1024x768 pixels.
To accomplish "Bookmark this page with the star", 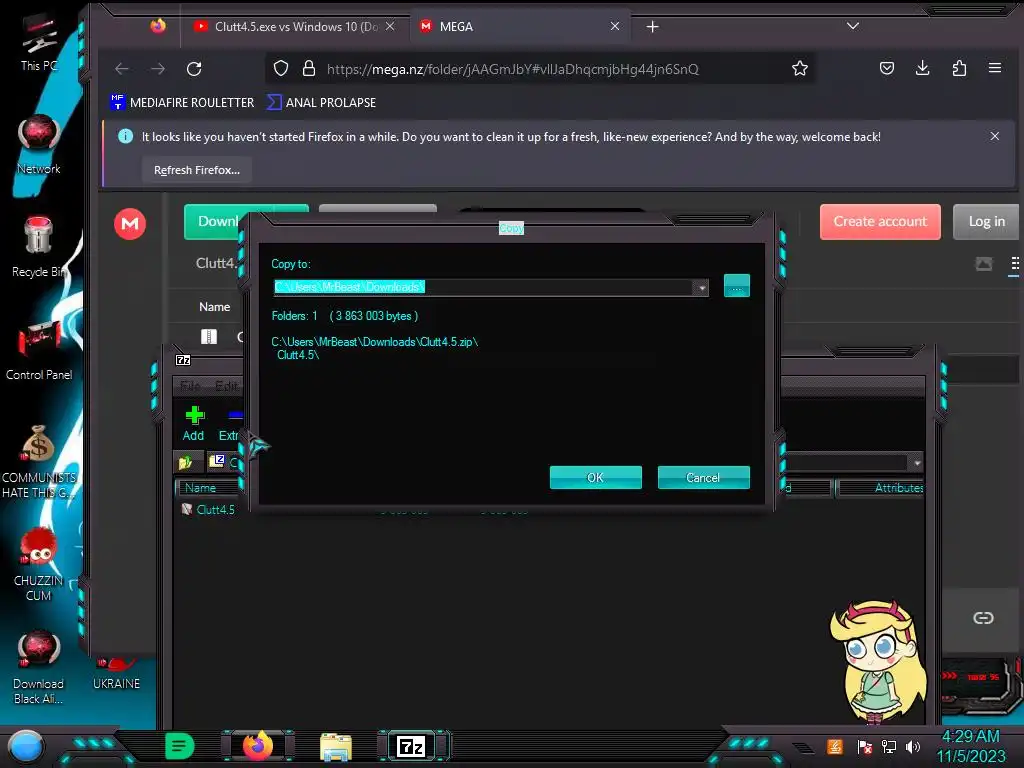I will pyautogui.click(x=799, y=69).
